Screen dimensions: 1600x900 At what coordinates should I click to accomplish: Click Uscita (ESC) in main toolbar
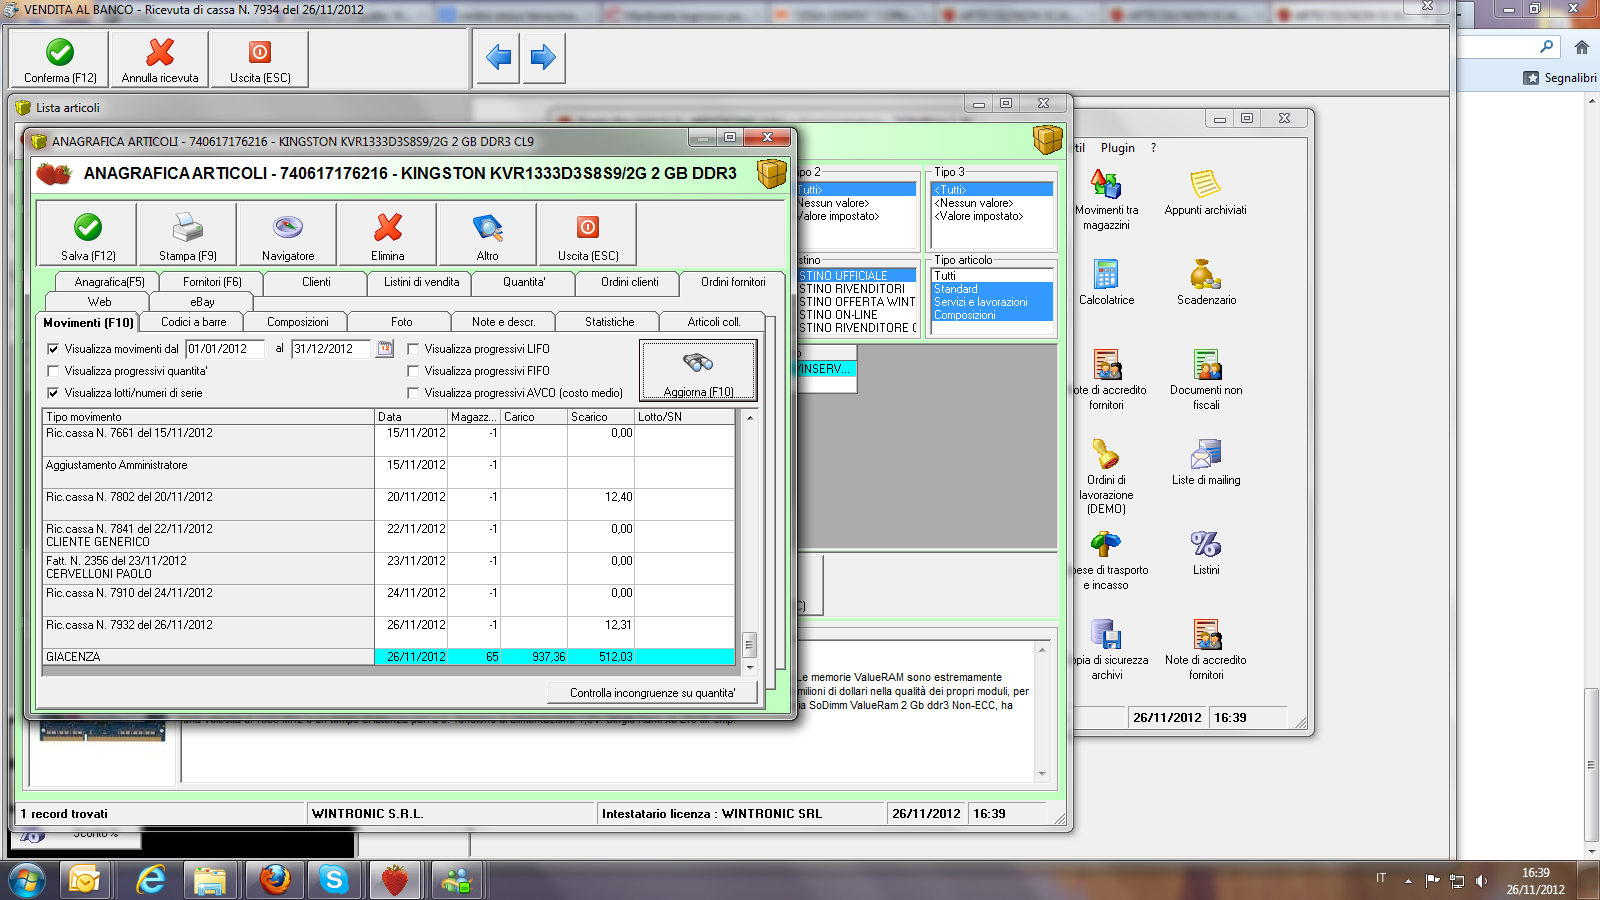point(260,60)
